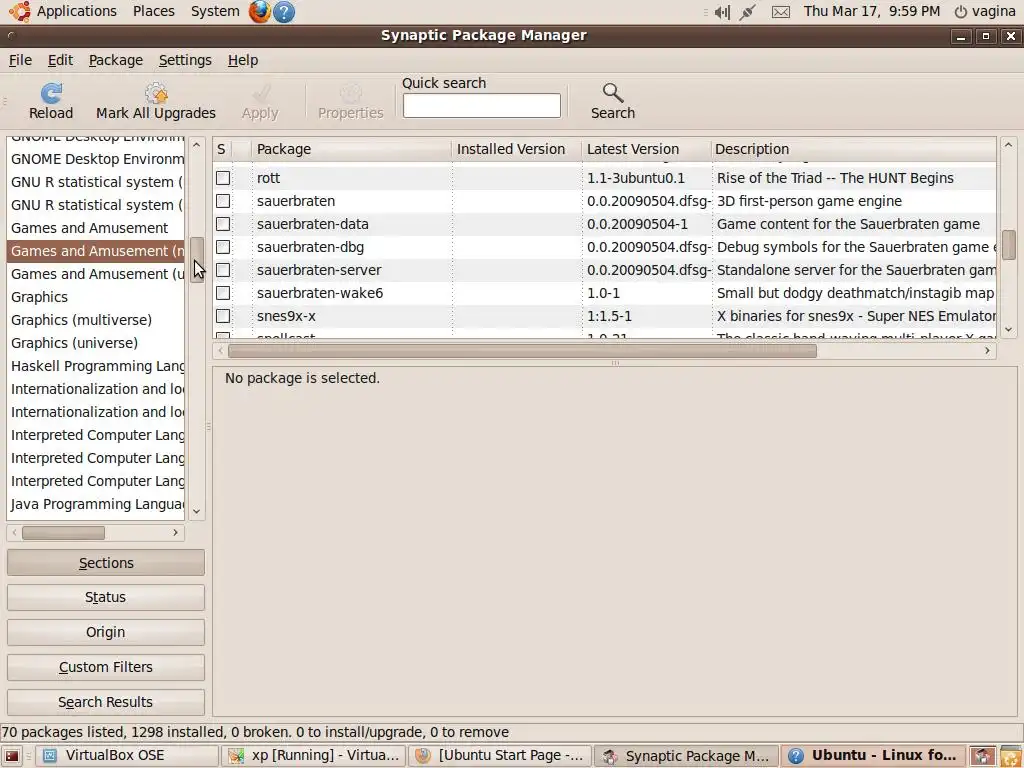Mark the snes9x-x checkbox
The image size is (1024, 768).
click(x=223, y=316)
